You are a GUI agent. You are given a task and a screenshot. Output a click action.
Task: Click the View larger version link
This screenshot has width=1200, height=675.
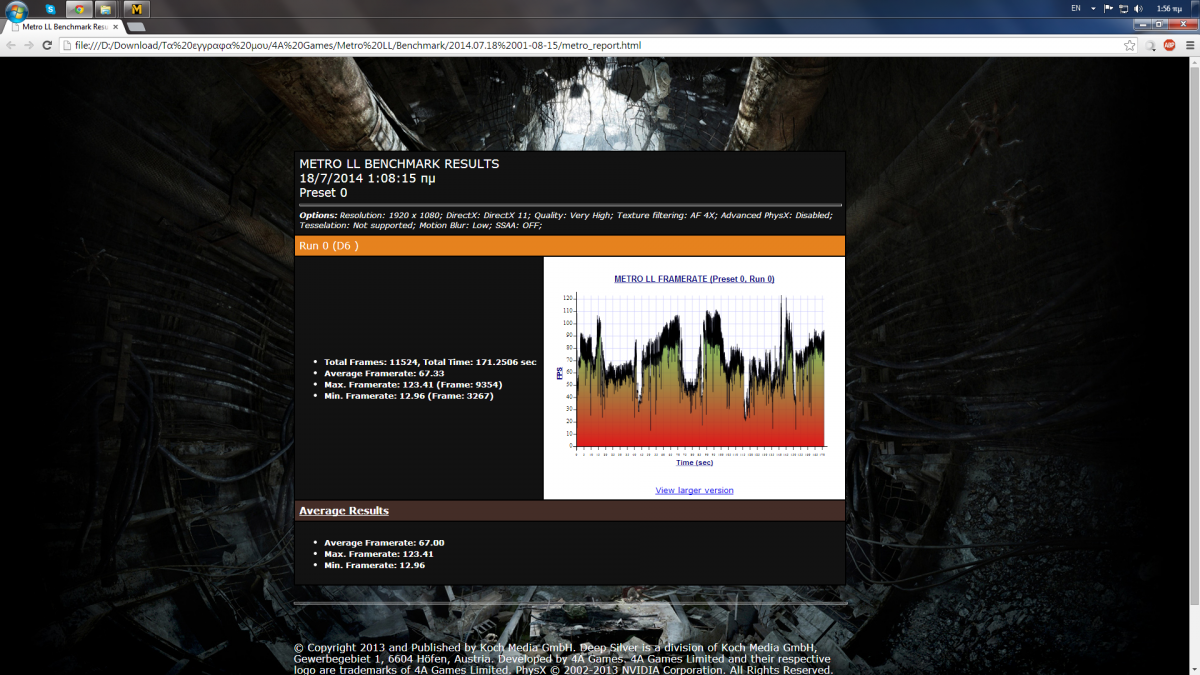pos(694,490)
